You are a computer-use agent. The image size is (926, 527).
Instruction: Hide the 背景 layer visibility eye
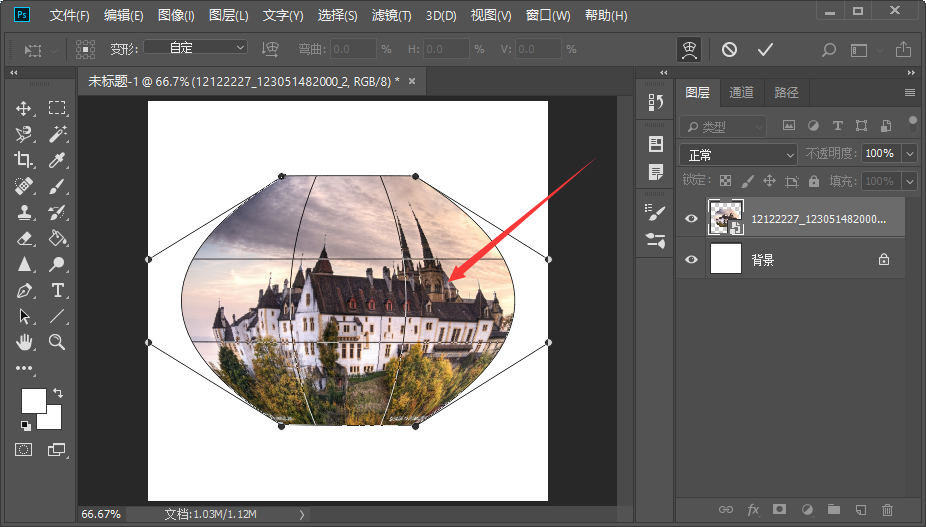pos(691,259)
